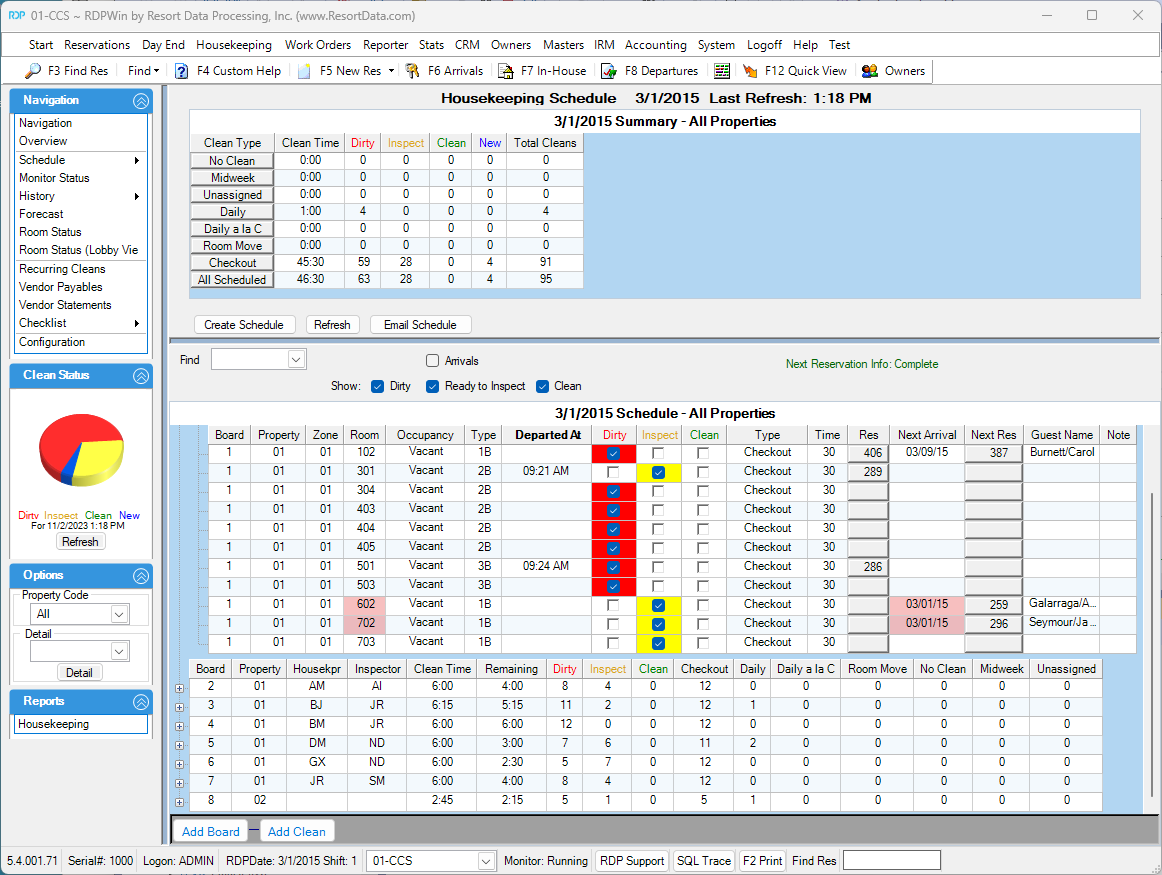Click the Detail button in Options
Image resolution: width=1162 pixels, height=875 pixels.
click(x=79, y=673)
